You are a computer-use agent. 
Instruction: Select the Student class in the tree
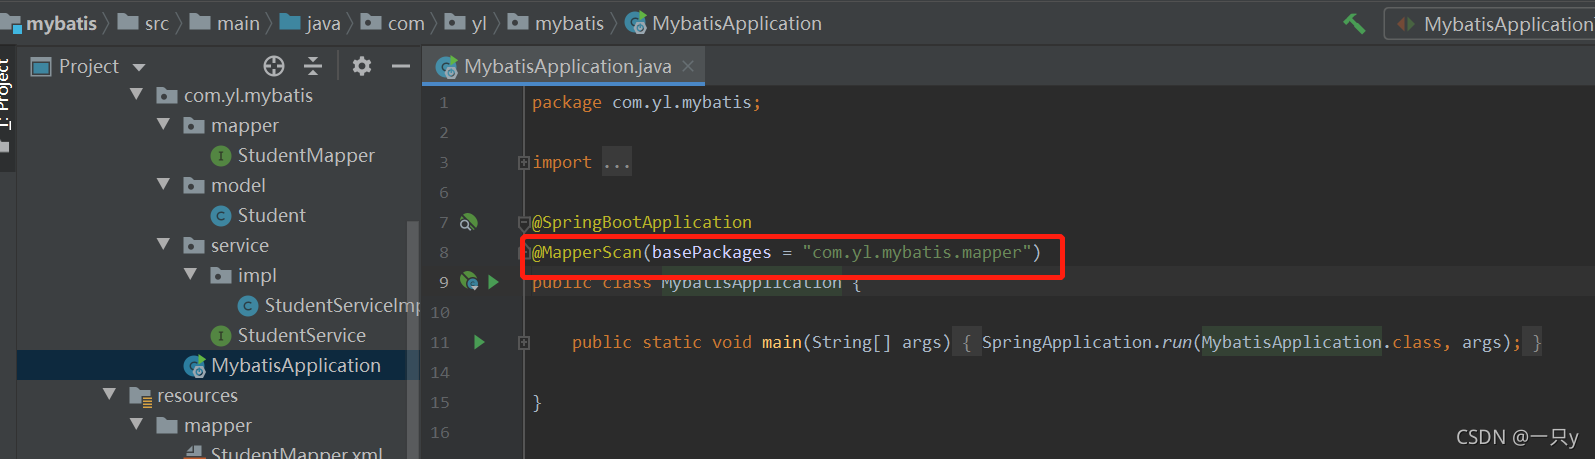(271, 215)
